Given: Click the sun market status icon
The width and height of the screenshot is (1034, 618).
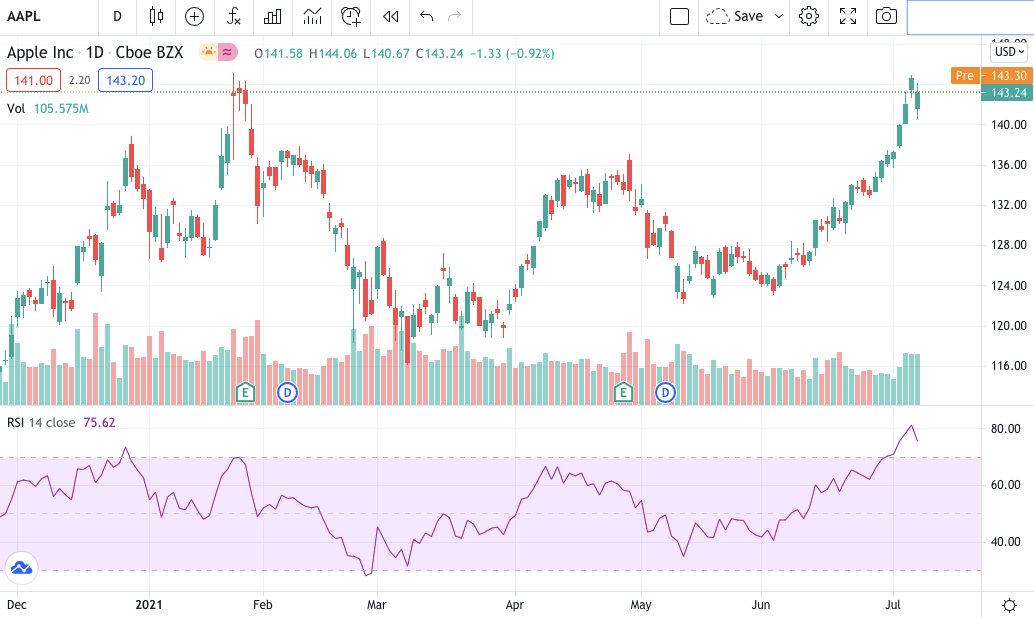Looking at the screenshot, I should point(209,52).
